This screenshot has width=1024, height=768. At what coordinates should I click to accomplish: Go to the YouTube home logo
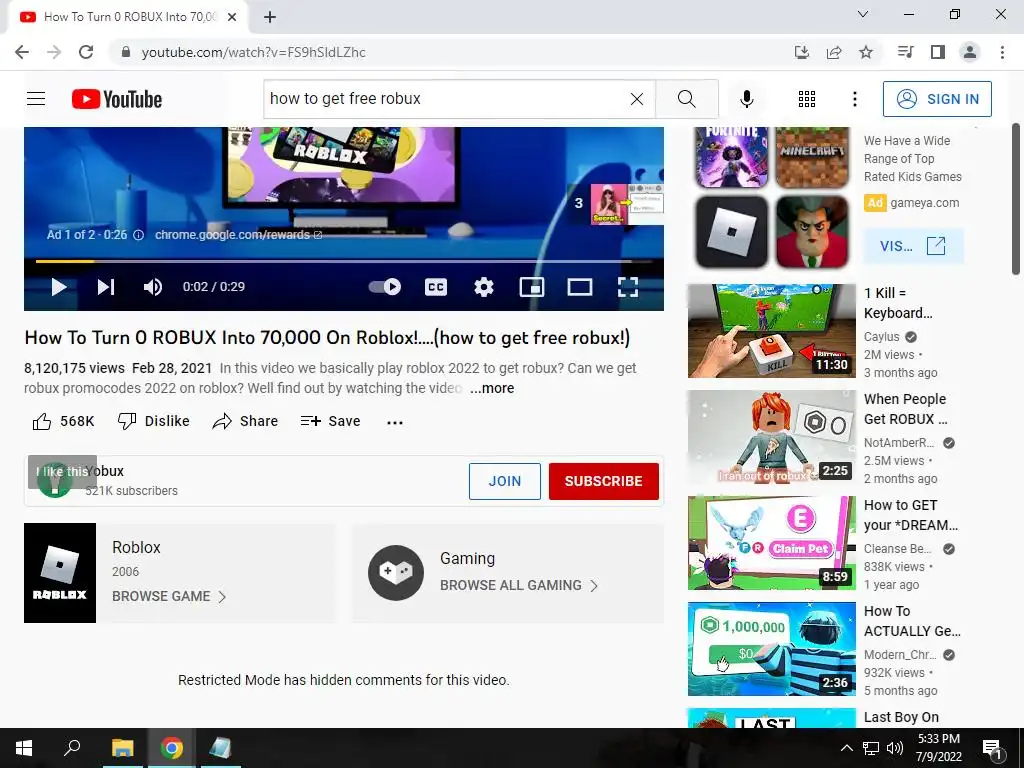(x=117, y=99)
